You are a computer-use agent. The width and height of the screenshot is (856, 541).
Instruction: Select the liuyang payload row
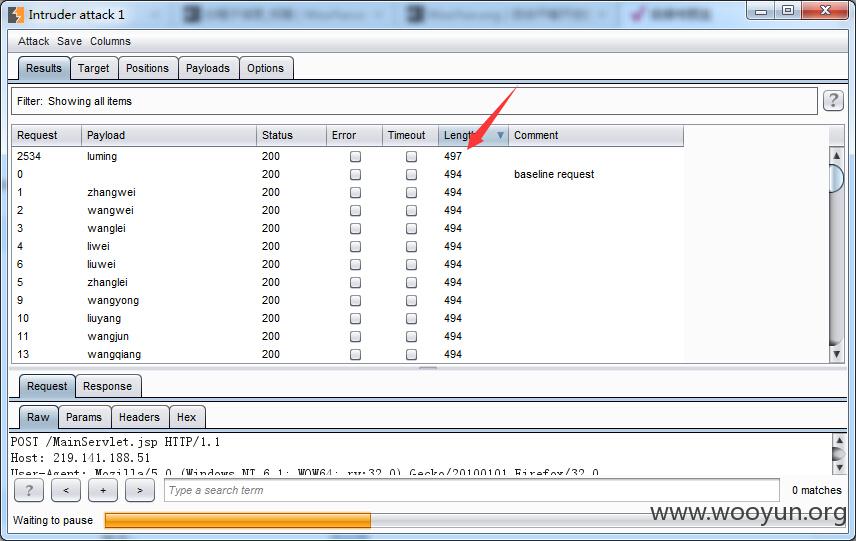(x=347, y=318)
